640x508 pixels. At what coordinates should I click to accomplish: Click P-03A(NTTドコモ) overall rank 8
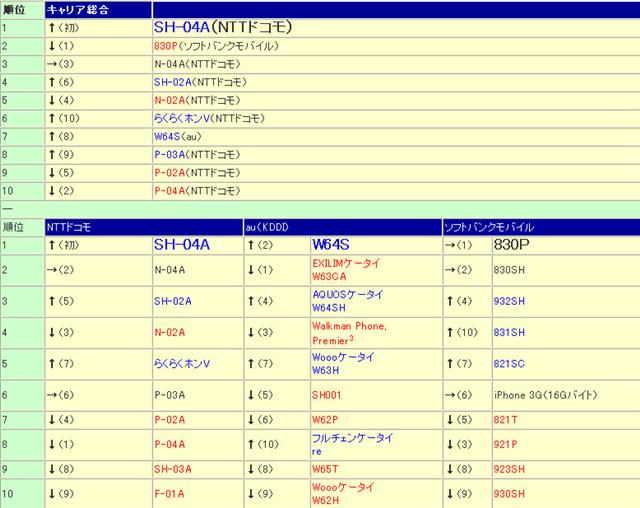(x=197, y=155)
